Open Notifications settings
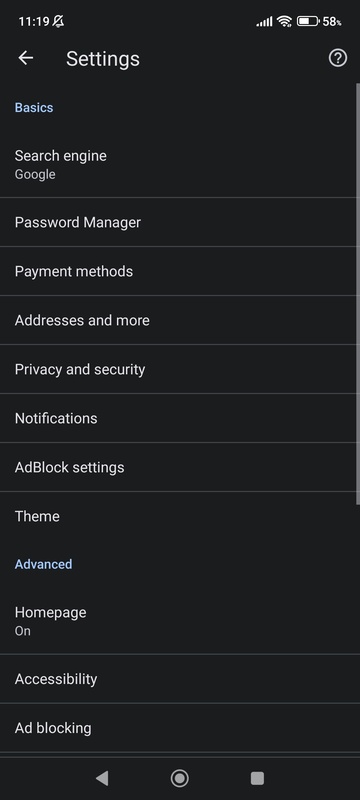The image size is (360, 800). coord(180,418)
